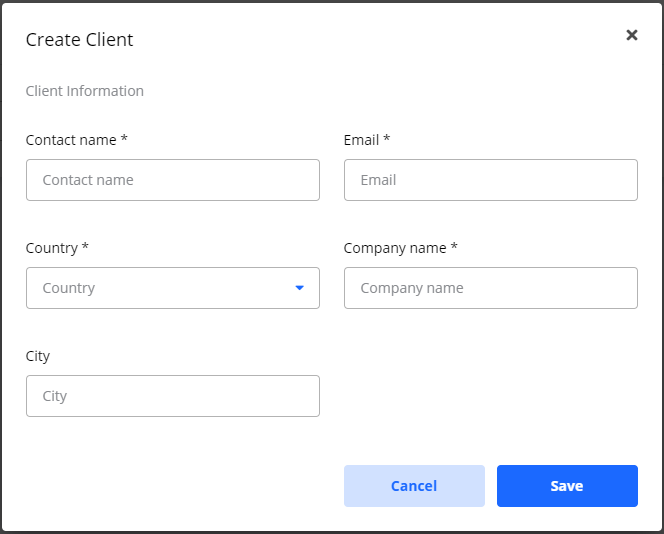Open the Country selection field

160,288
